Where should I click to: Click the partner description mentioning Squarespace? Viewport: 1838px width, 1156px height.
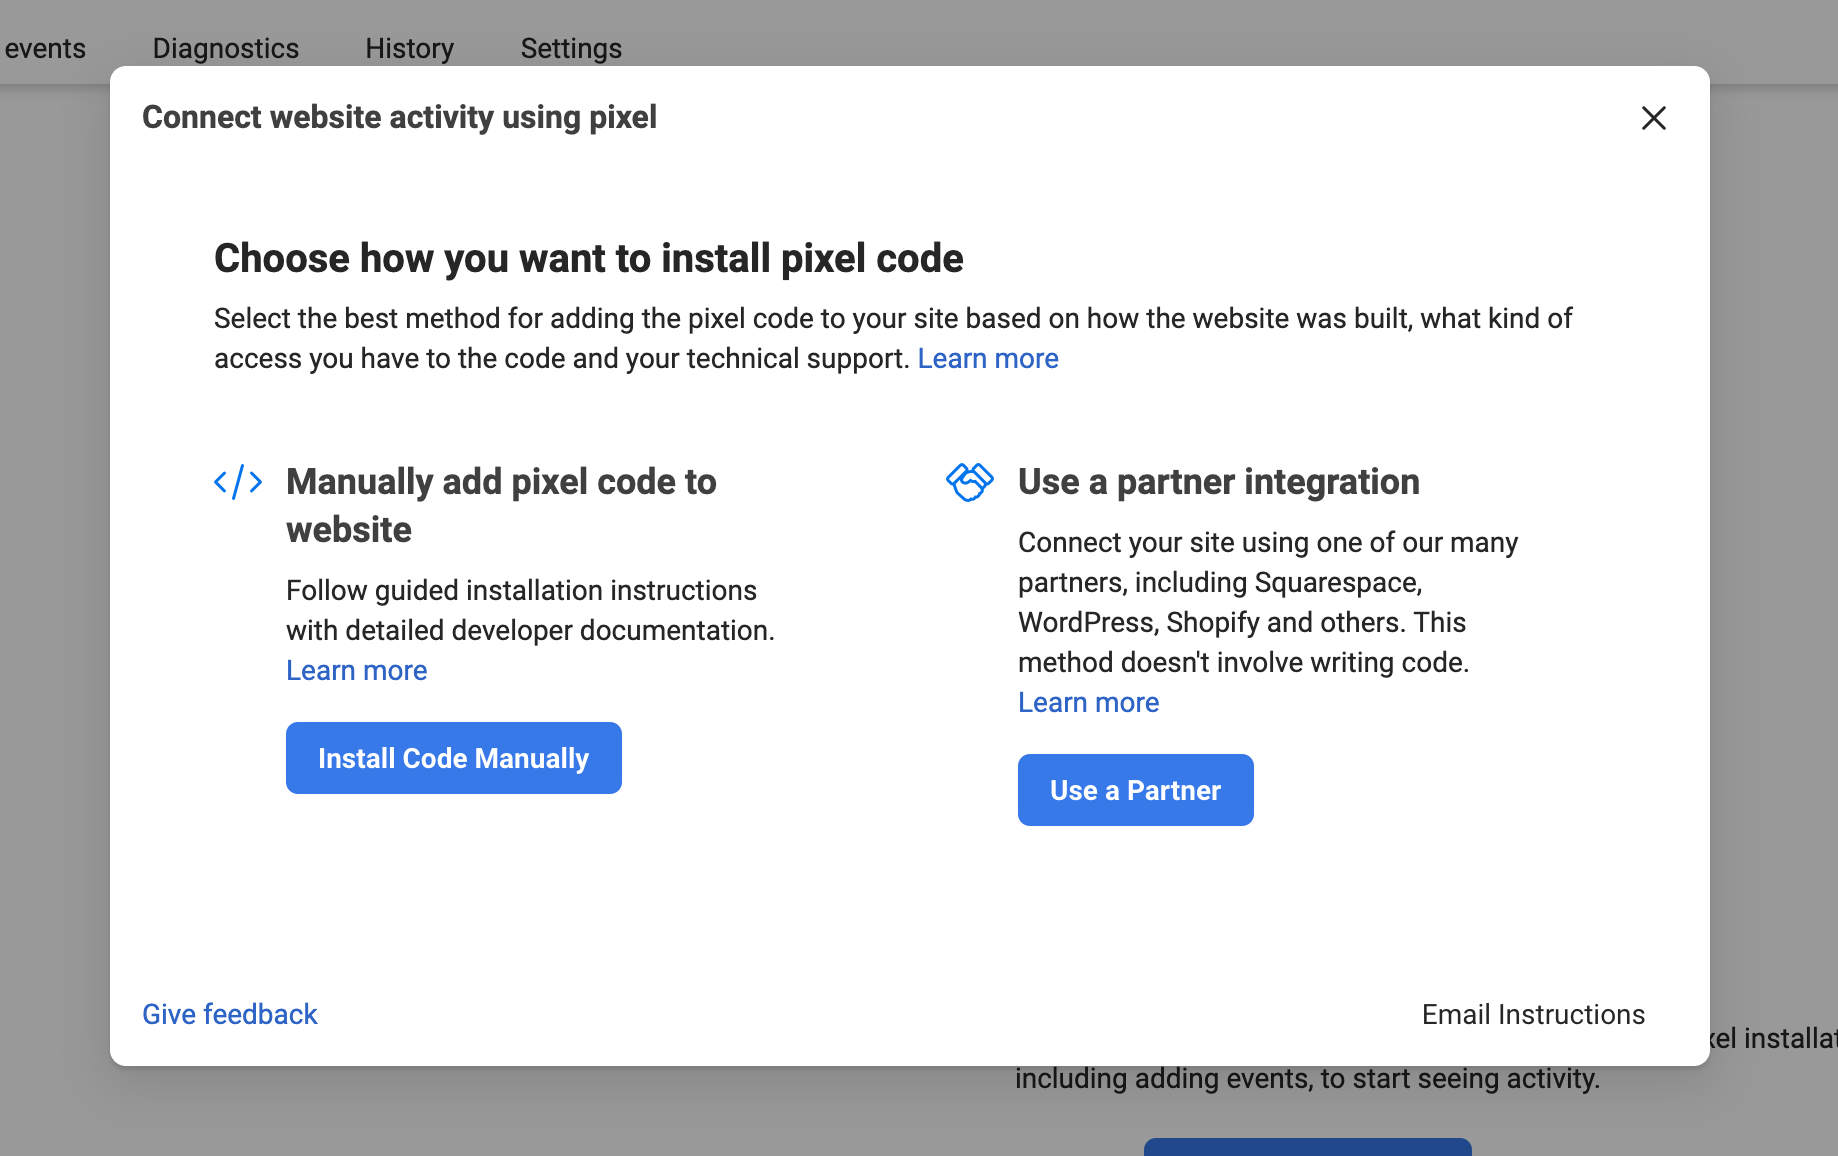pyautogui.click(x=1267, y=602)
